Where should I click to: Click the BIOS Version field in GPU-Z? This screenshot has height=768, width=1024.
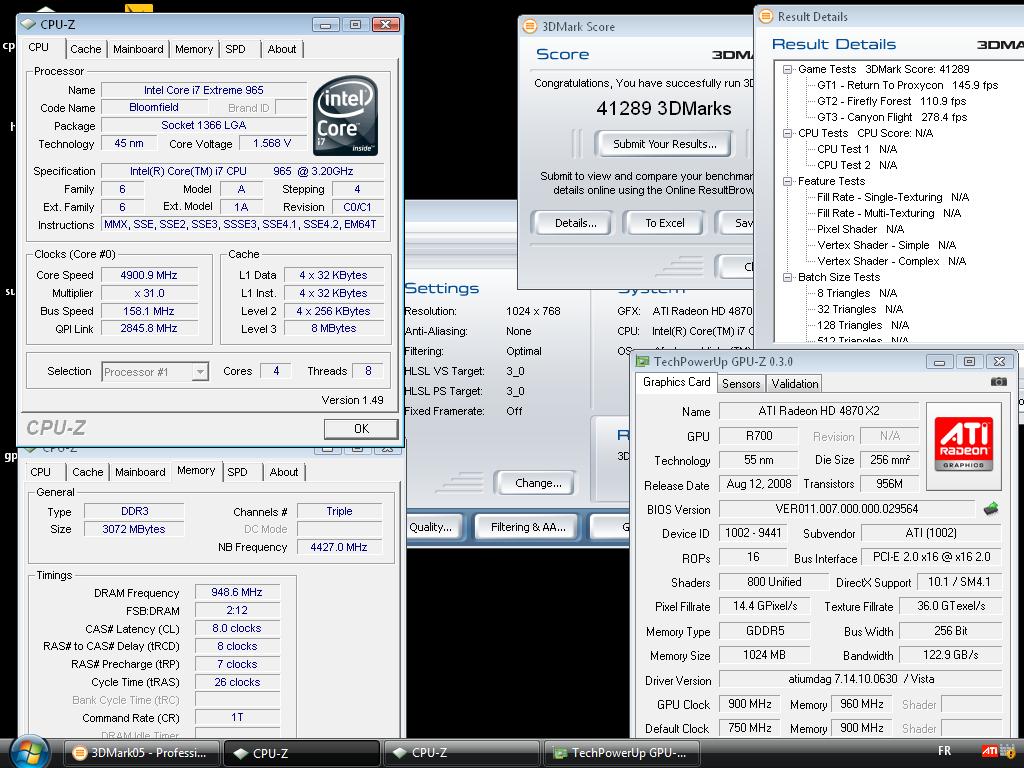pyautogui.click(x=847, y=509)
